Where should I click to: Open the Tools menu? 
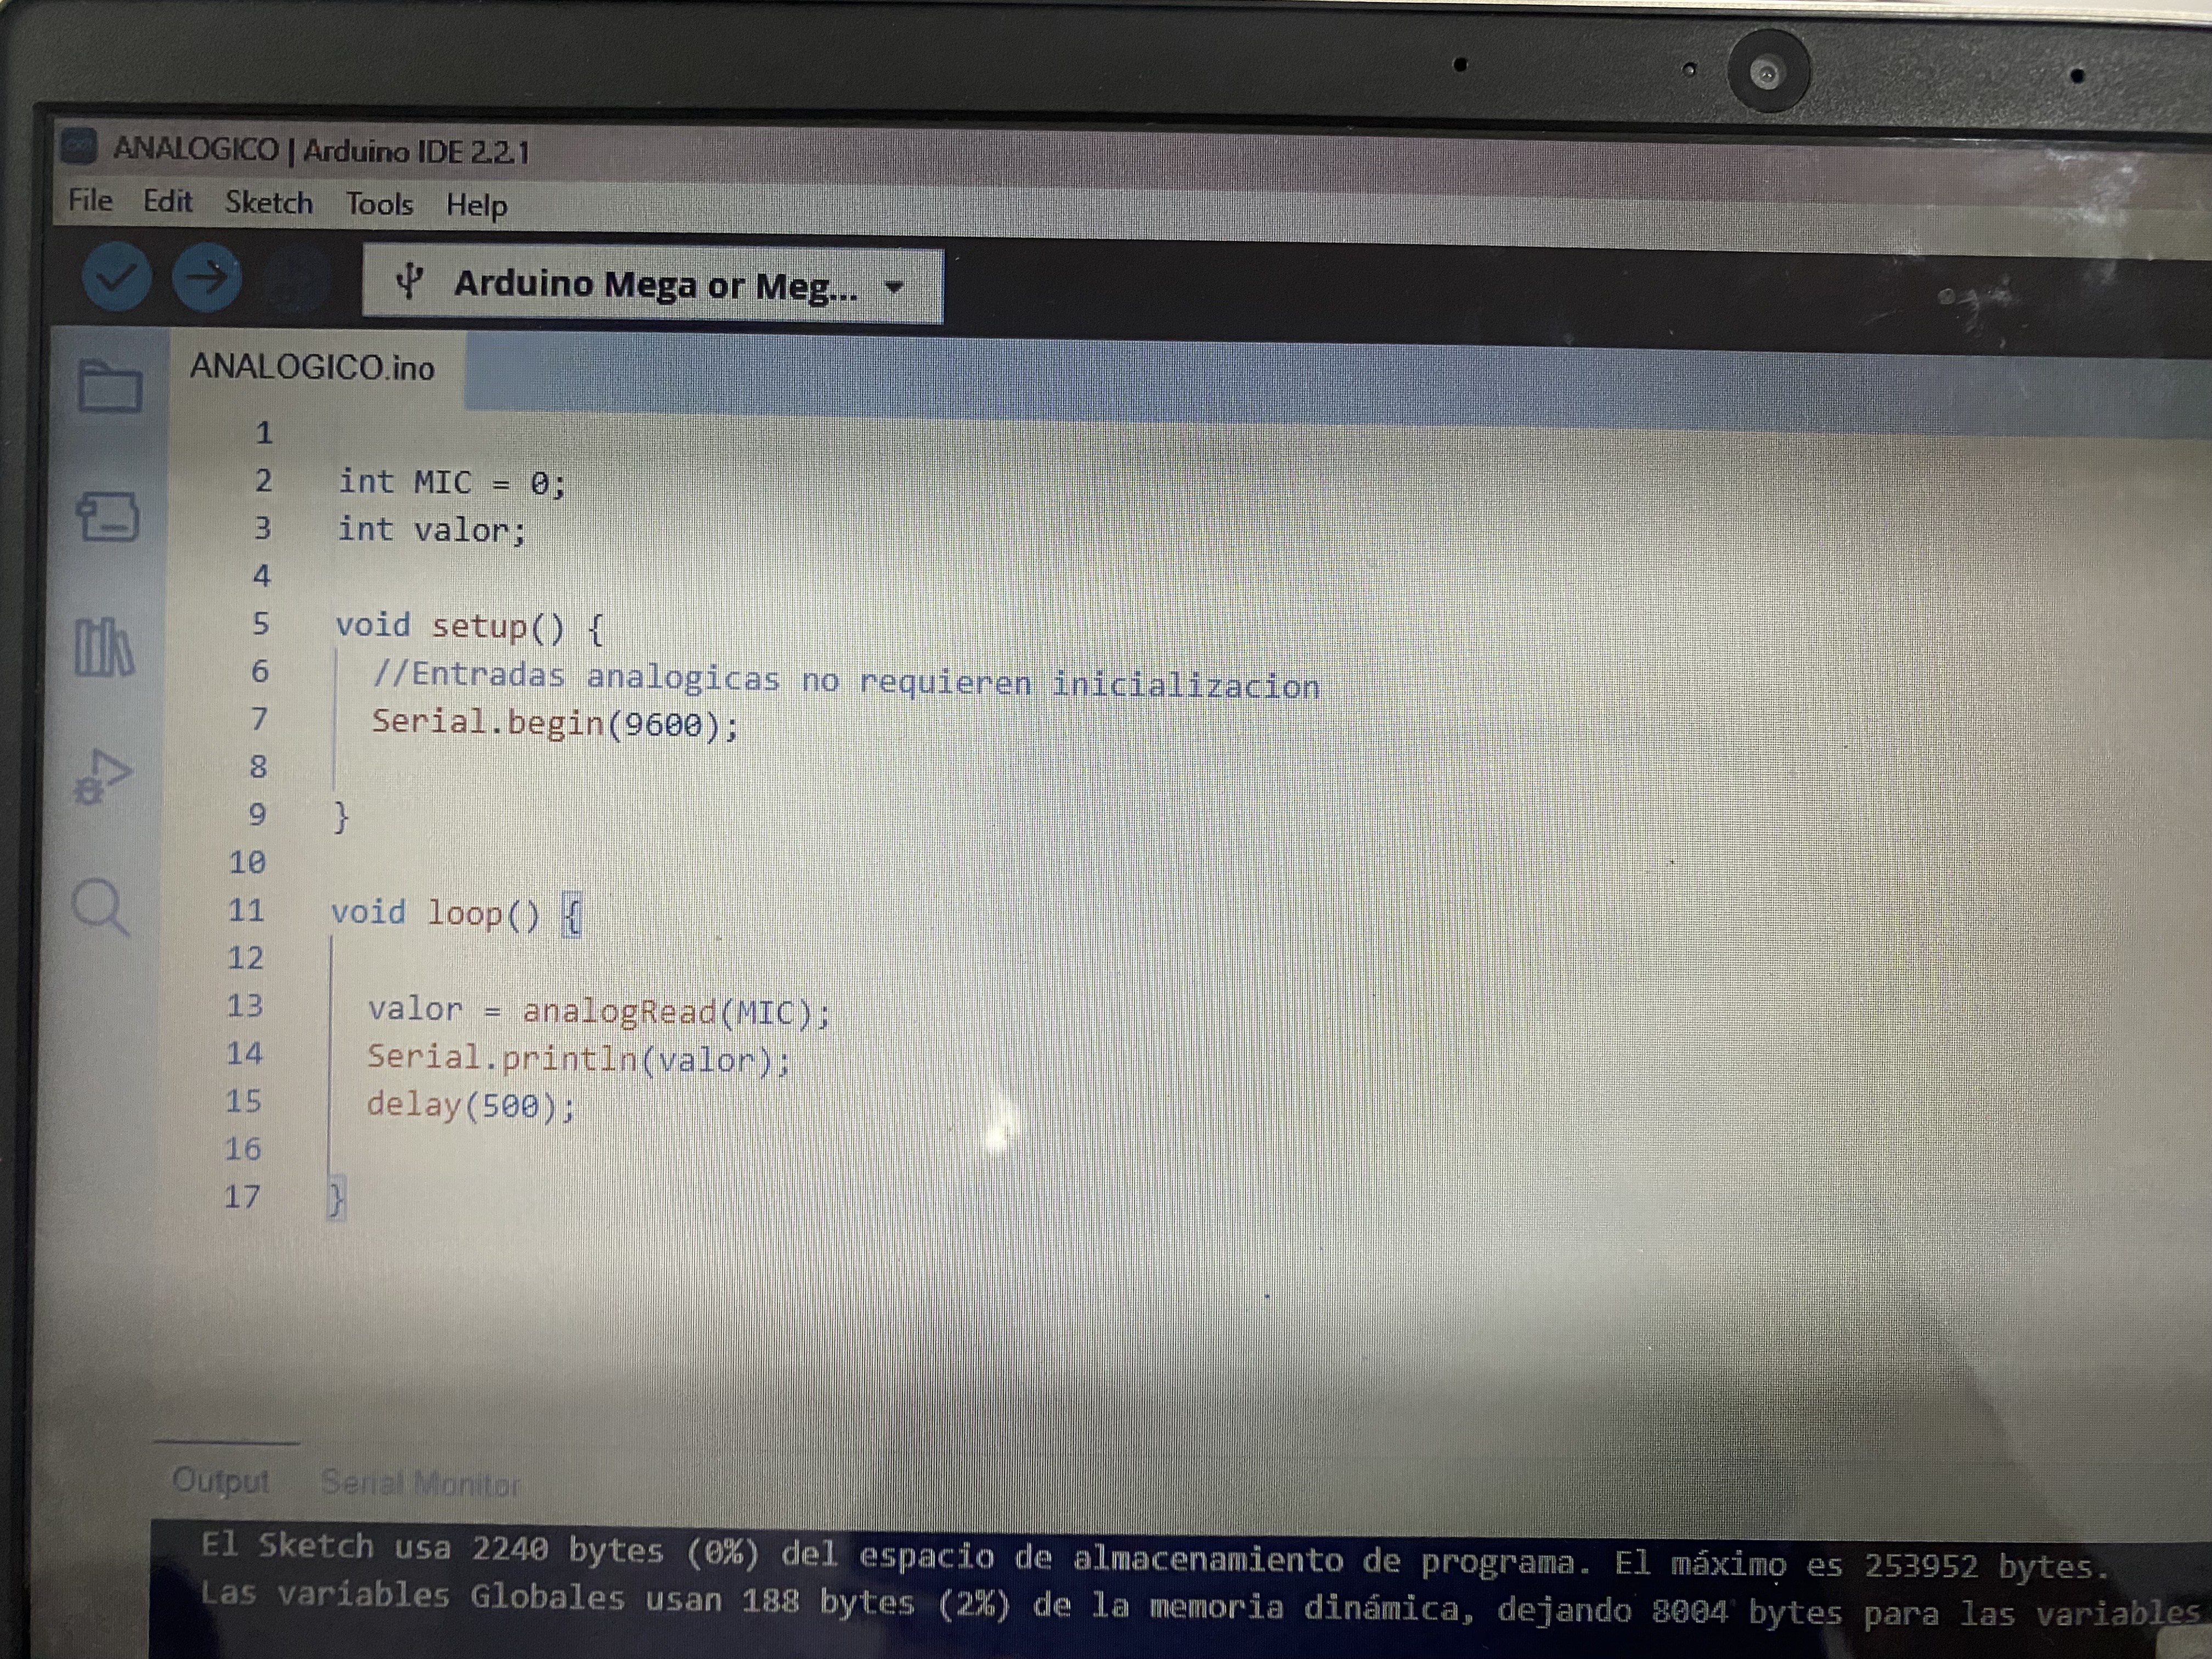coord(379,204)
